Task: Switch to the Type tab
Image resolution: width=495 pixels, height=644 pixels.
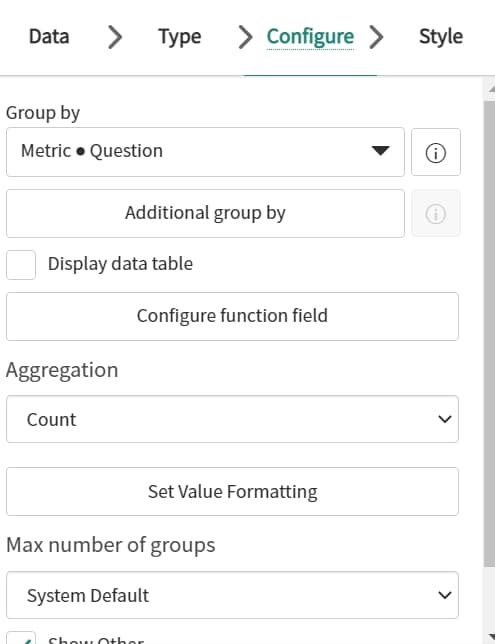Action: coord(180,37)
